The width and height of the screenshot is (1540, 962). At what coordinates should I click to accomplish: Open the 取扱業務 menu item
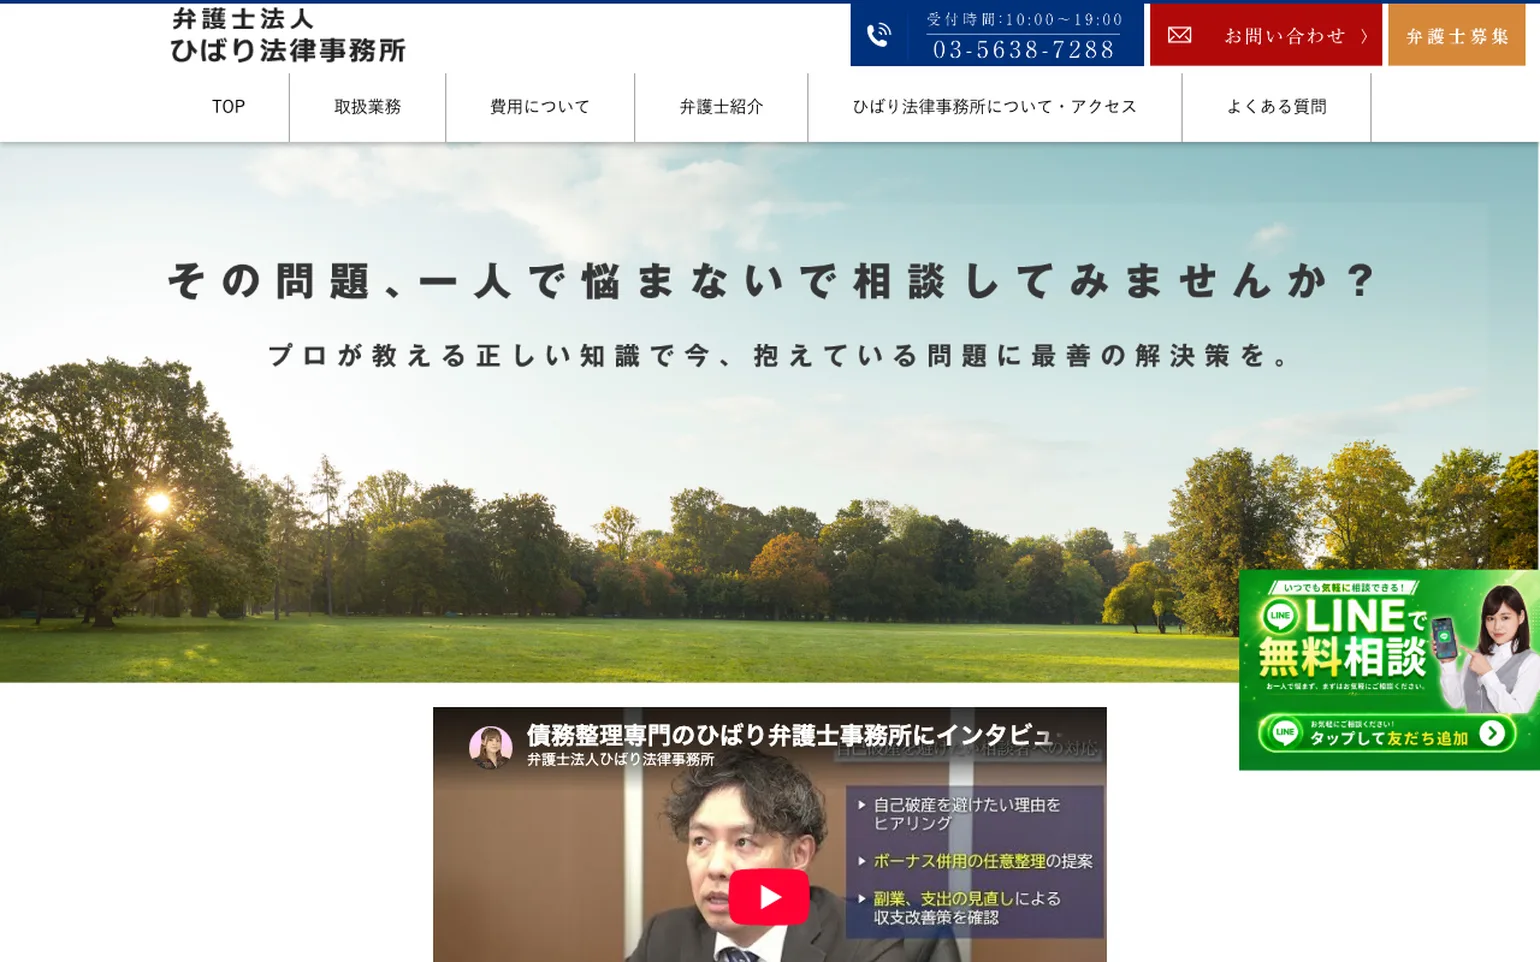pos(367,107)
